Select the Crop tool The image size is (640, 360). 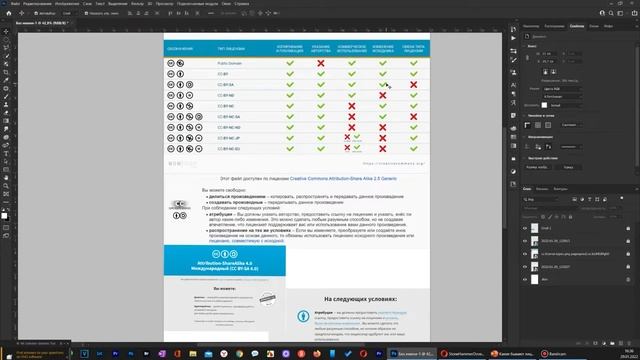pyautogui.click(x=6, y=72)
